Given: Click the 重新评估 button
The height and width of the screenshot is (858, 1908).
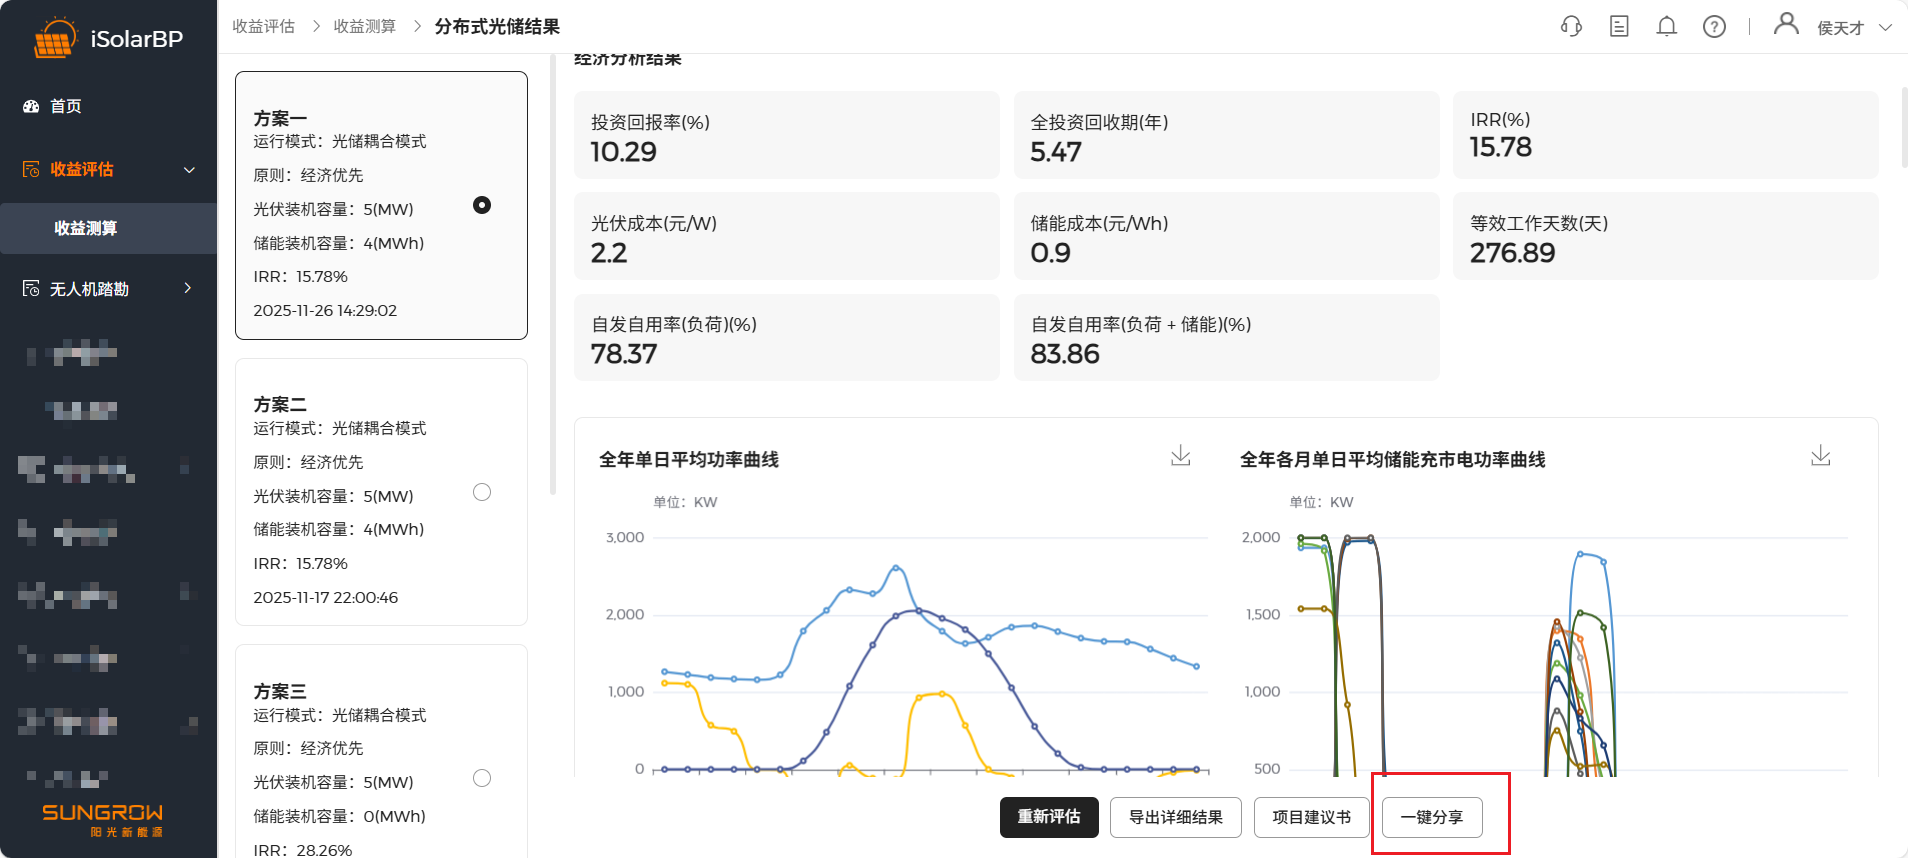Looking at the screenshot, I should pyautogui.click(x=1049, y=817).
